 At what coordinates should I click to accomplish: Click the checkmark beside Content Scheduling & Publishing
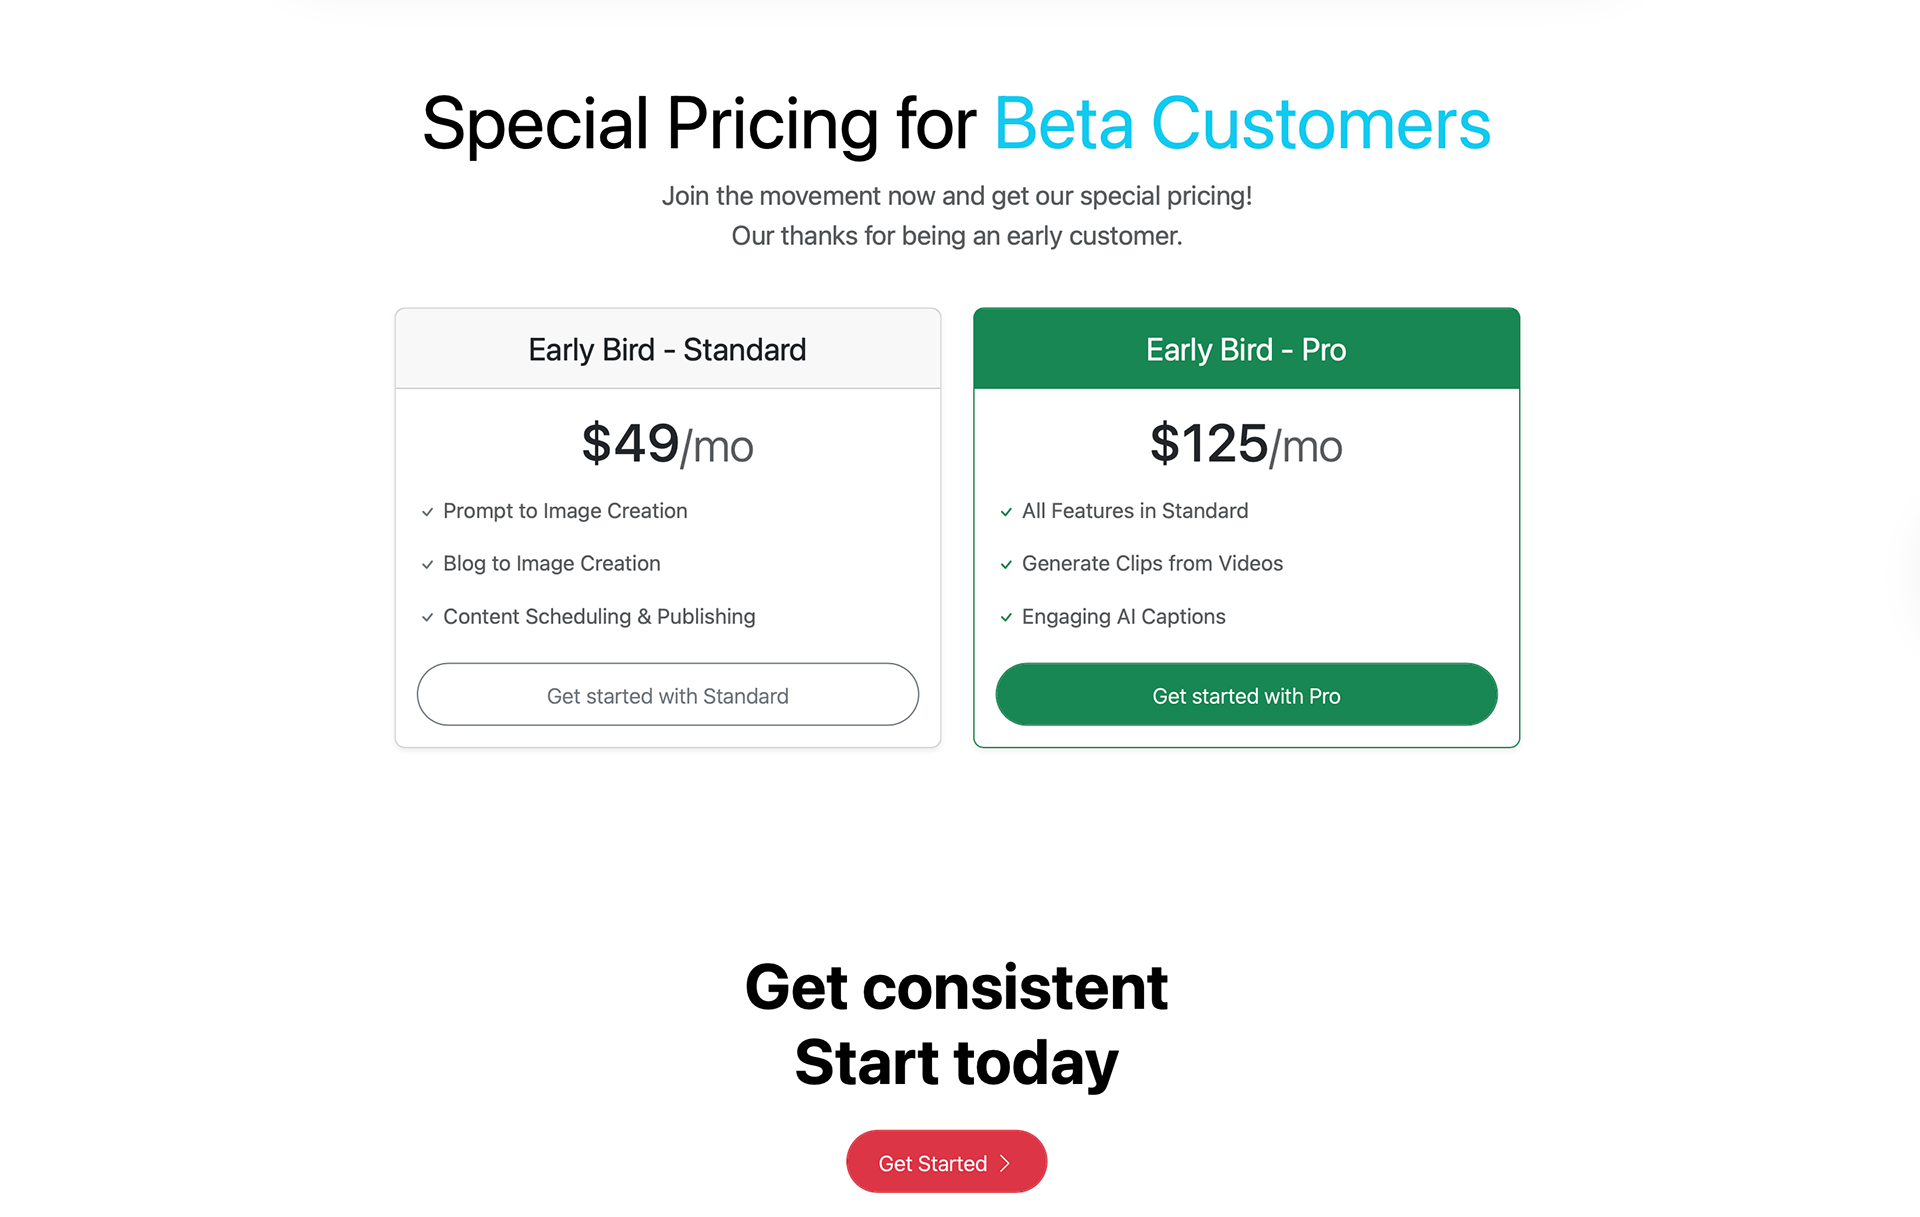point(427,618)
